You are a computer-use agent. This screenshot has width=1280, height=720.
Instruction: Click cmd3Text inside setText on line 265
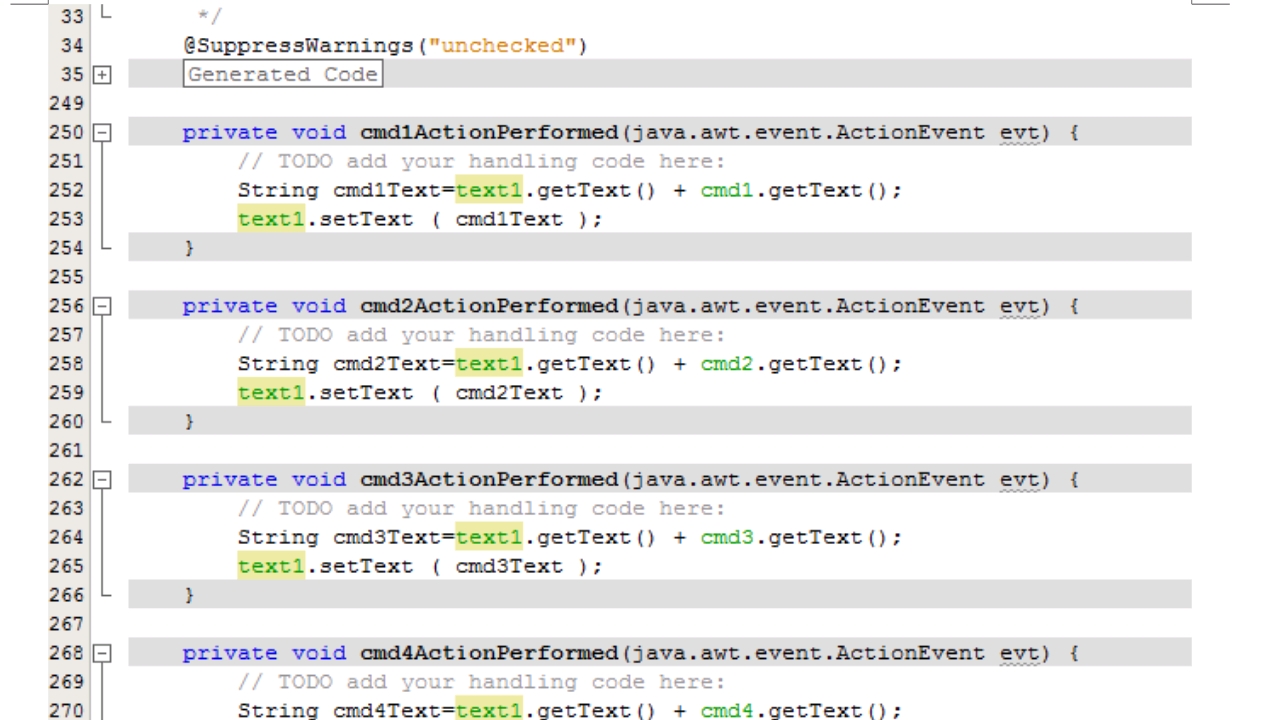tap(509, 567)
